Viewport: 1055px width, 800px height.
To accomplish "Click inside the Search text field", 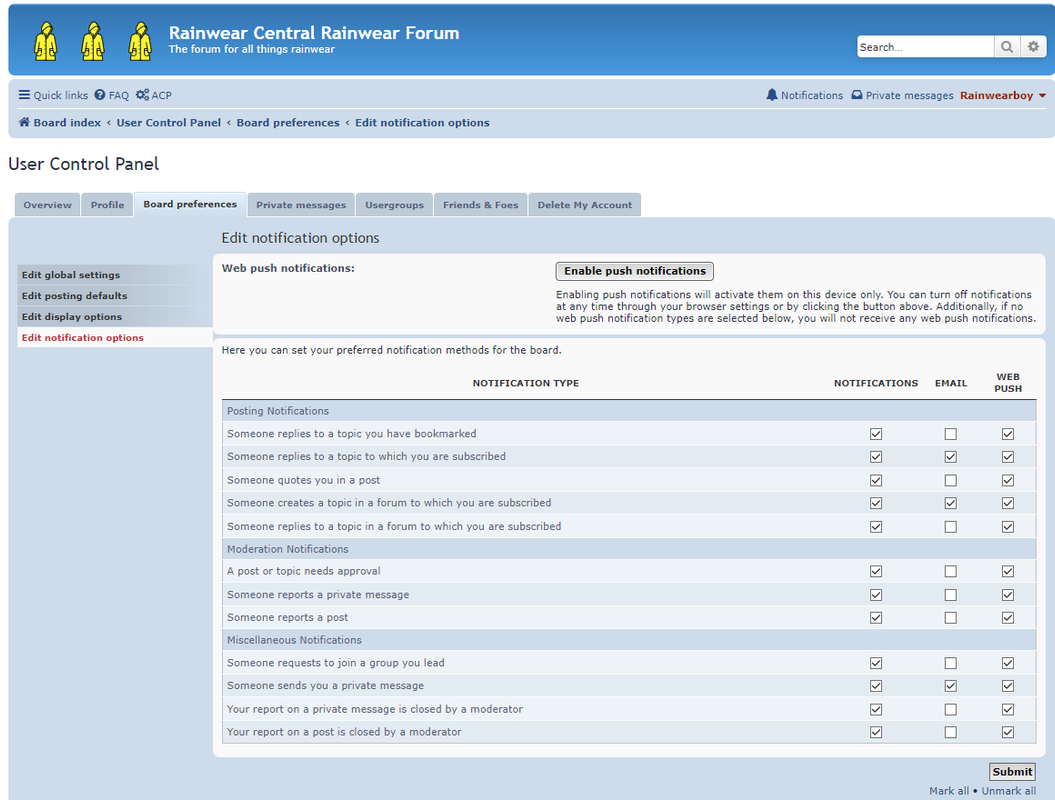I will pos(925,46).
